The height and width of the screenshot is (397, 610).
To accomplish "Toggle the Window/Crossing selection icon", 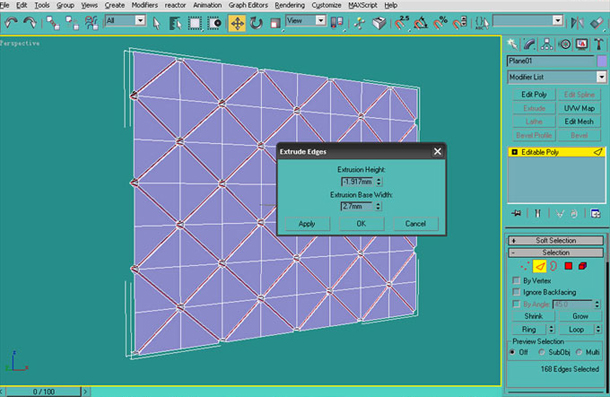I will pos(214,23).
